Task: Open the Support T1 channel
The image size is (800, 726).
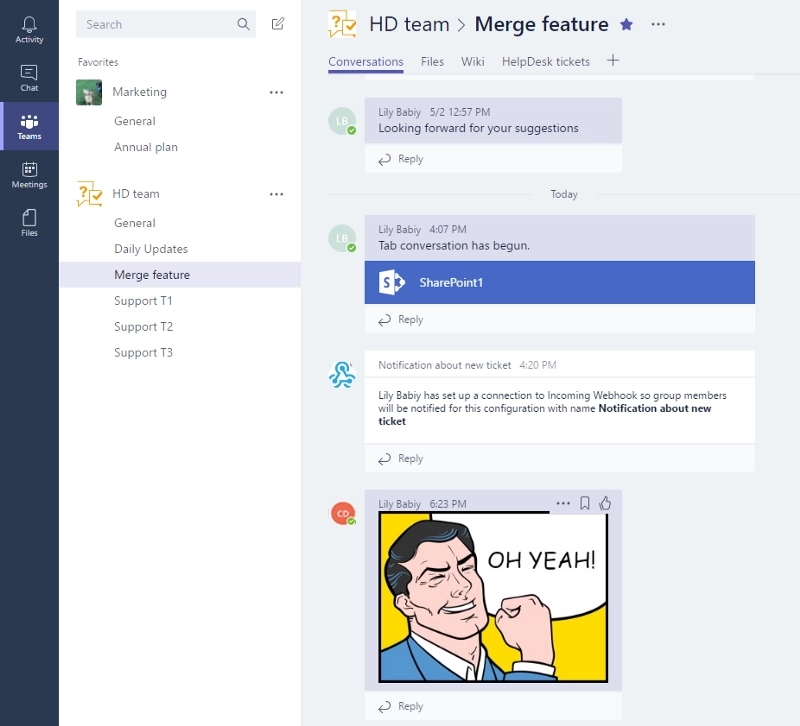Action: click(143, 301)
